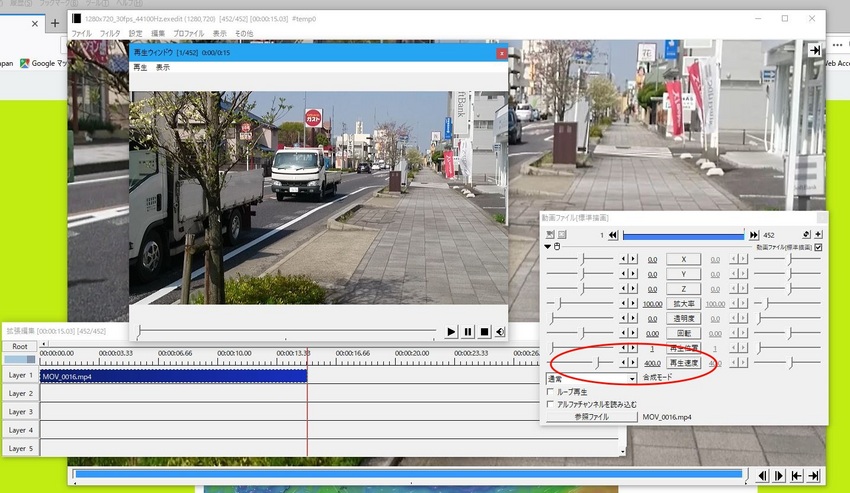This screenshot has height=493, width=850.
Task: Stop playback with the square icon
Action: click(x=484, y=331)
